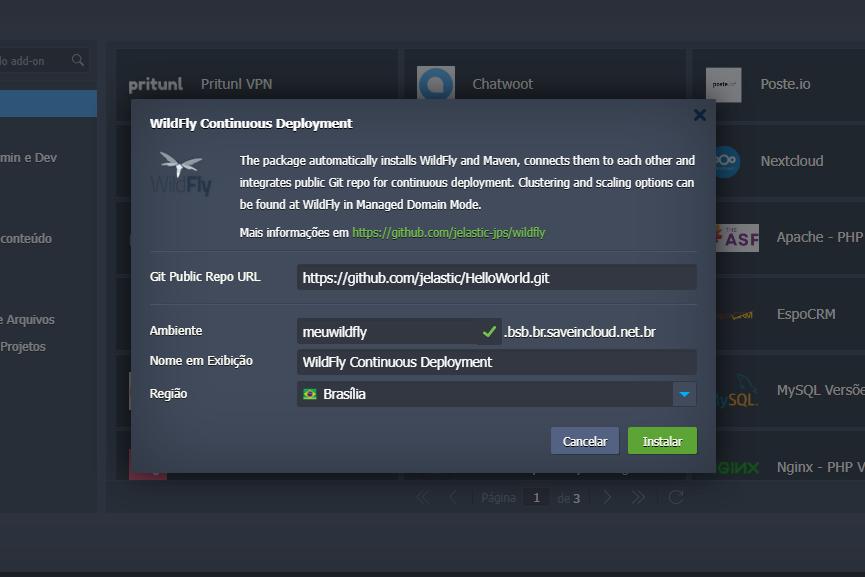
Task: Select the Nextcloud app icon
Action: 723,161
